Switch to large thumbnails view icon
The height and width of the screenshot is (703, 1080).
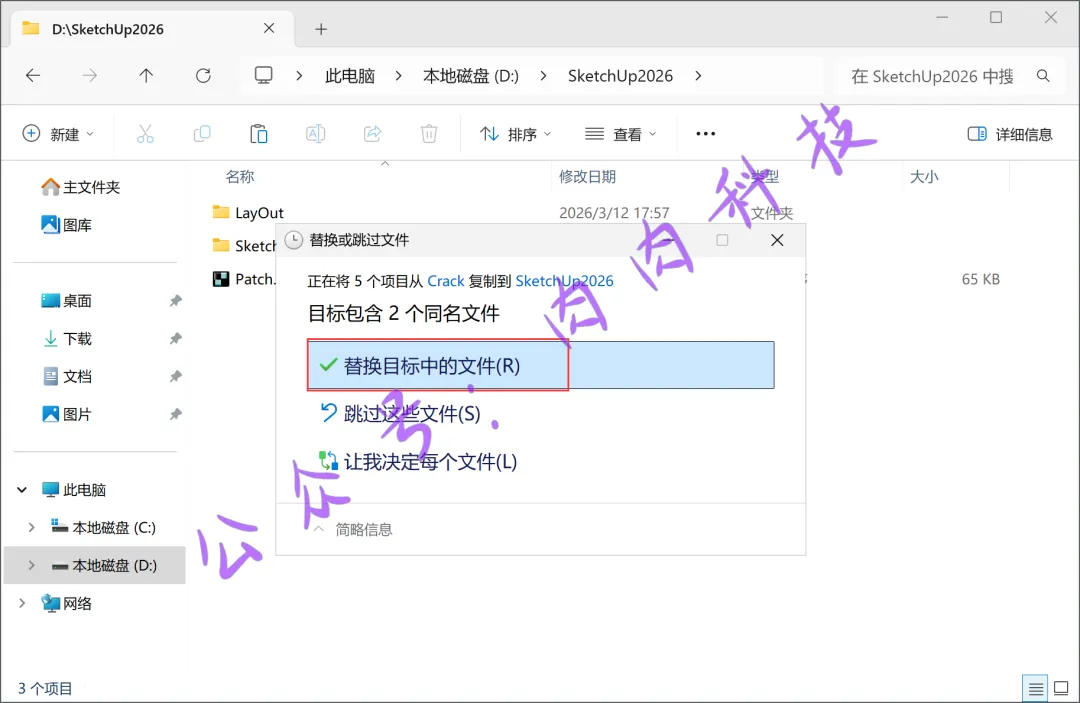(1061, 688)
